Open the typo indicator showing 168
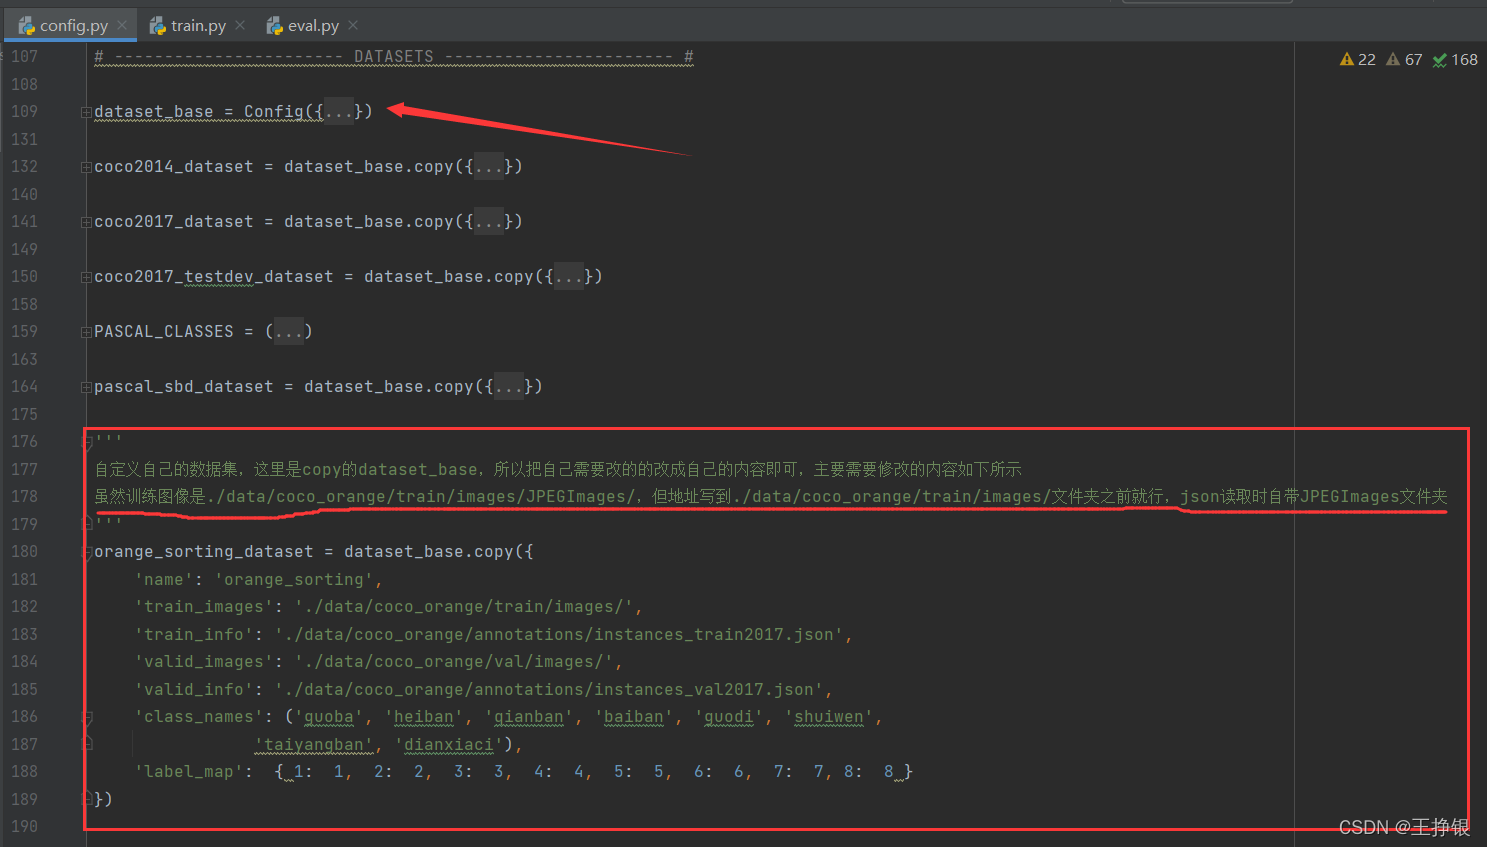Viewport: 1487px width, 847px height. [x=1455, y=60]
